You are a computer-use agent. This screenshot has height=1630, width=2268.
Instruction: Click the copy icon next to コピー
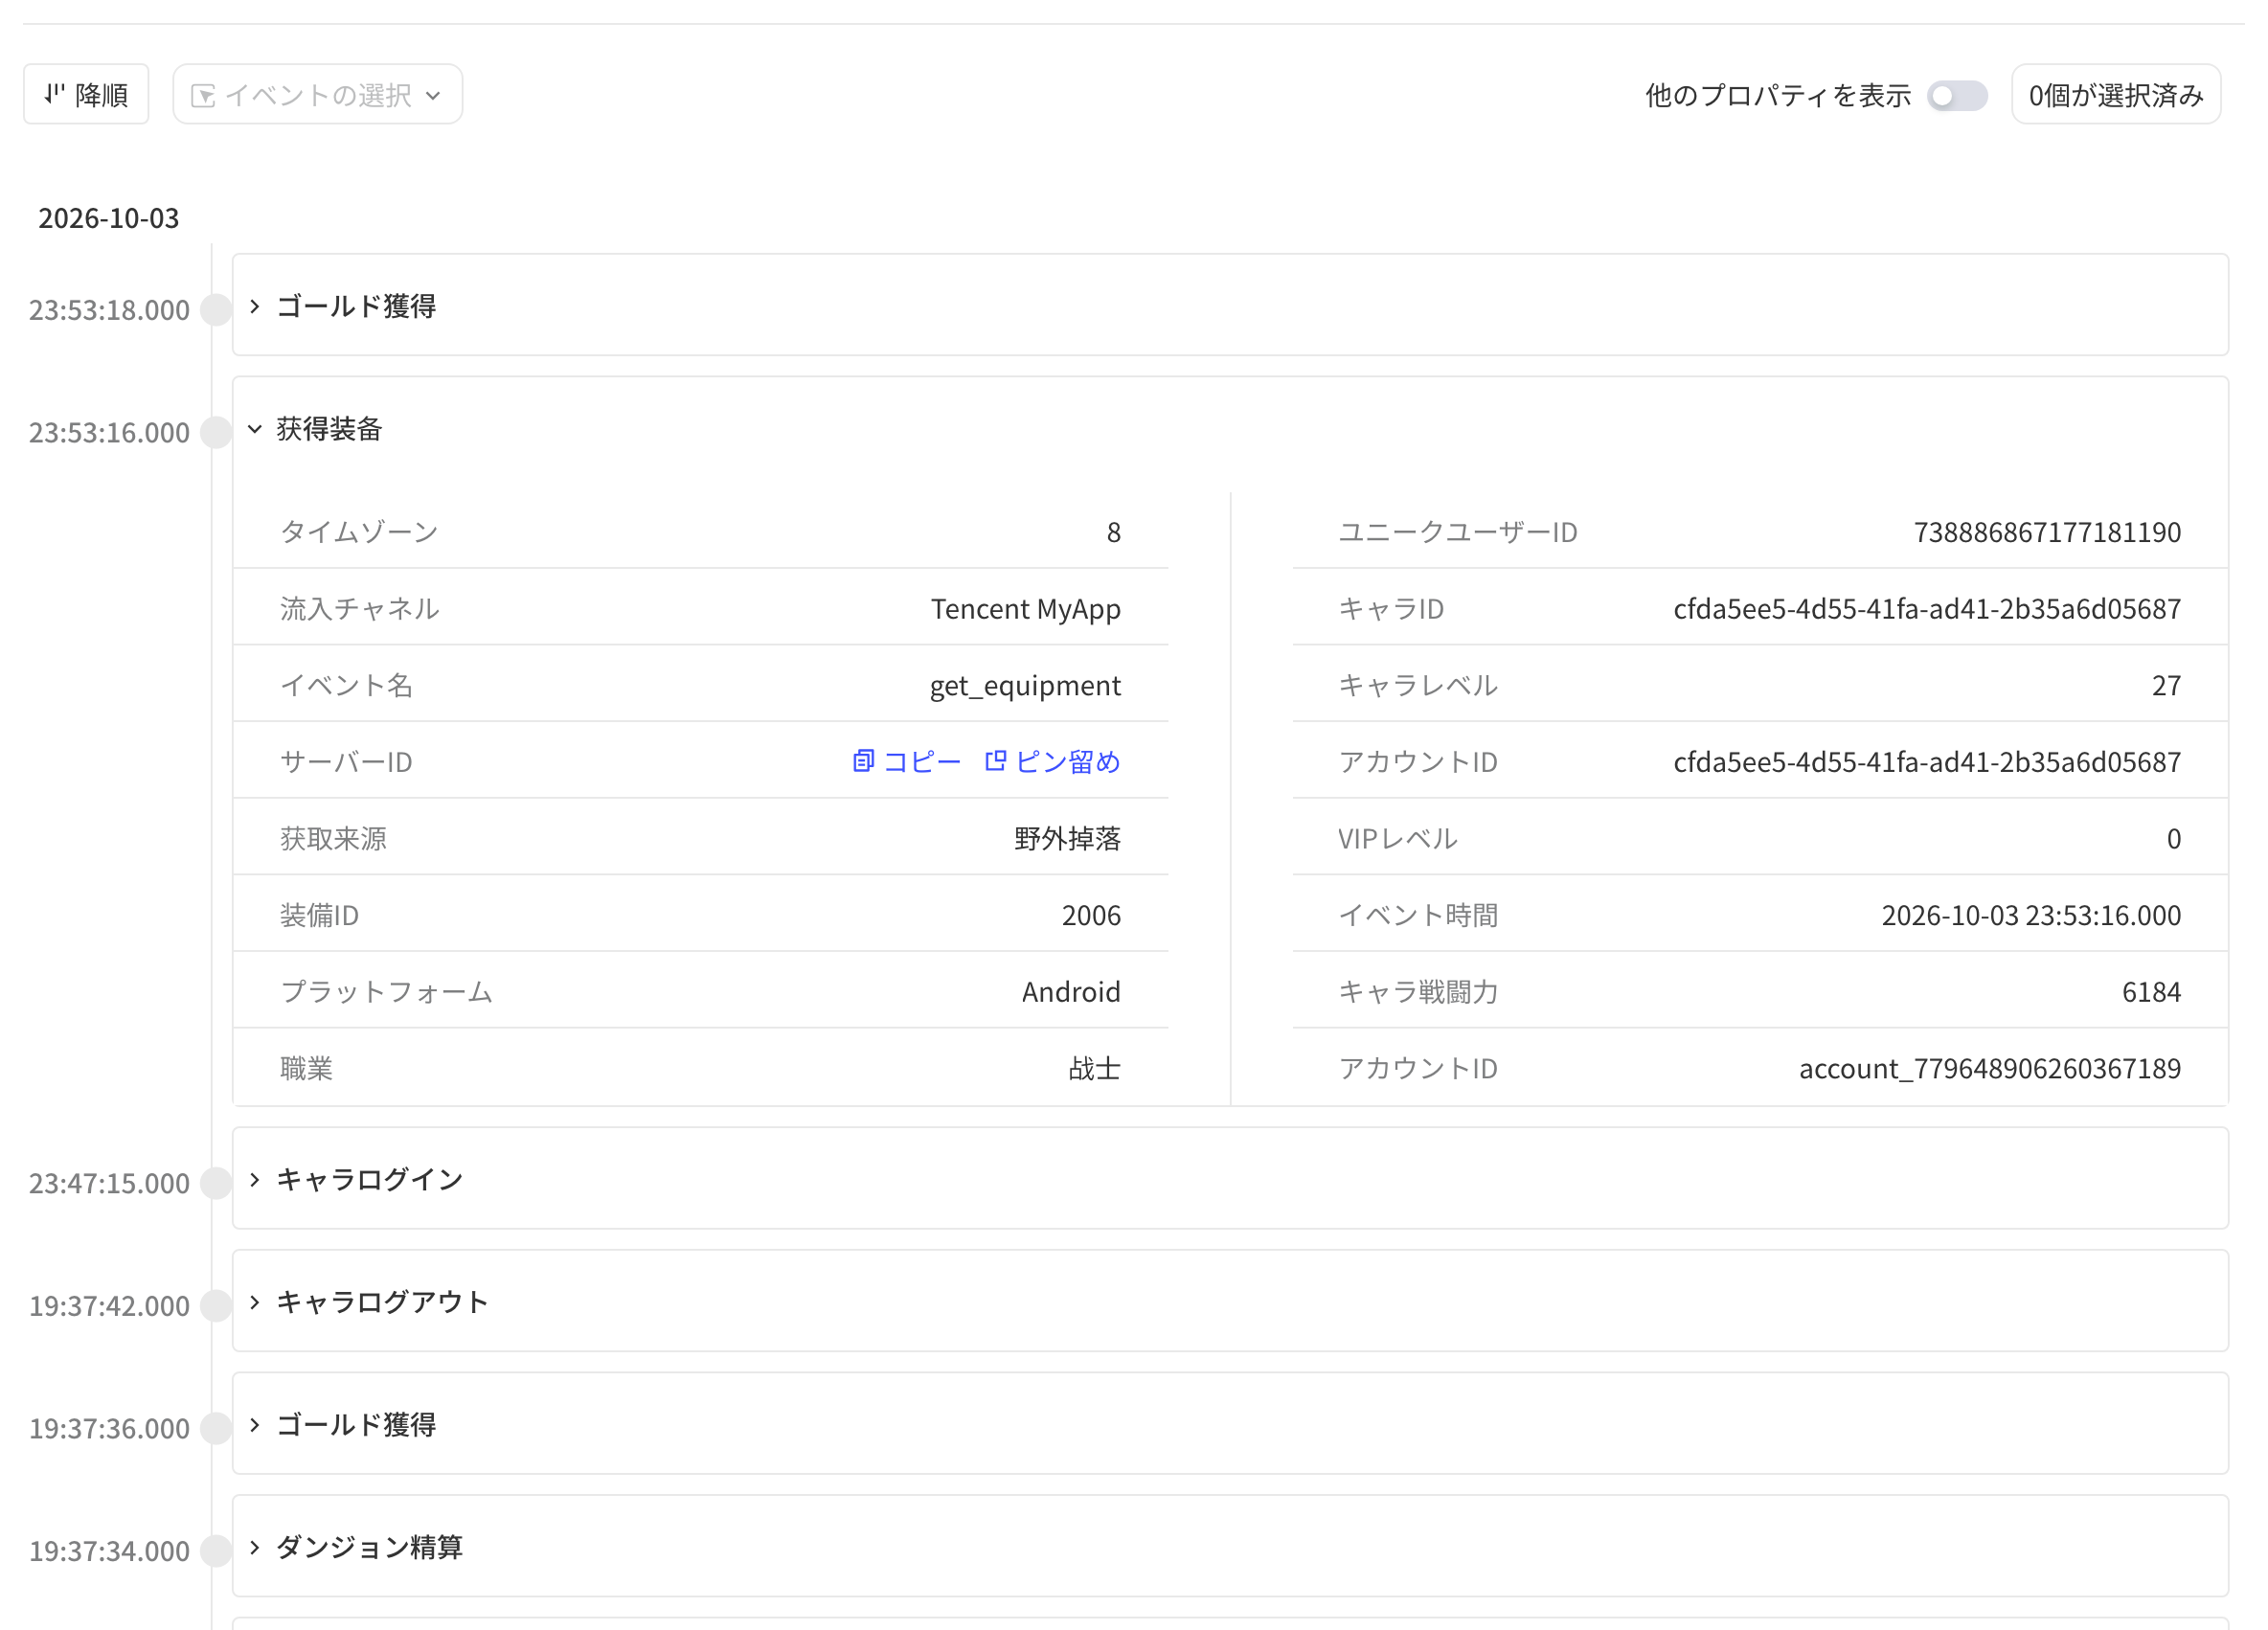click(863, 761)
